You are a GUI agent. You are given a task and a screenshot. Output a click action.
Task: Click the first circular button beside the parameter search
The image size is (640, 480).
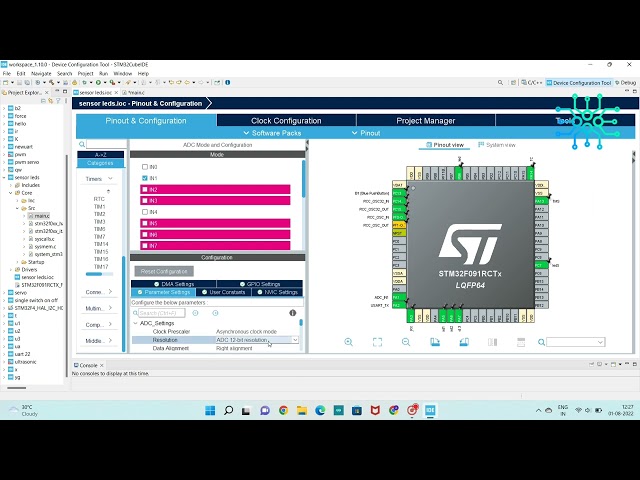coord(195,313)
